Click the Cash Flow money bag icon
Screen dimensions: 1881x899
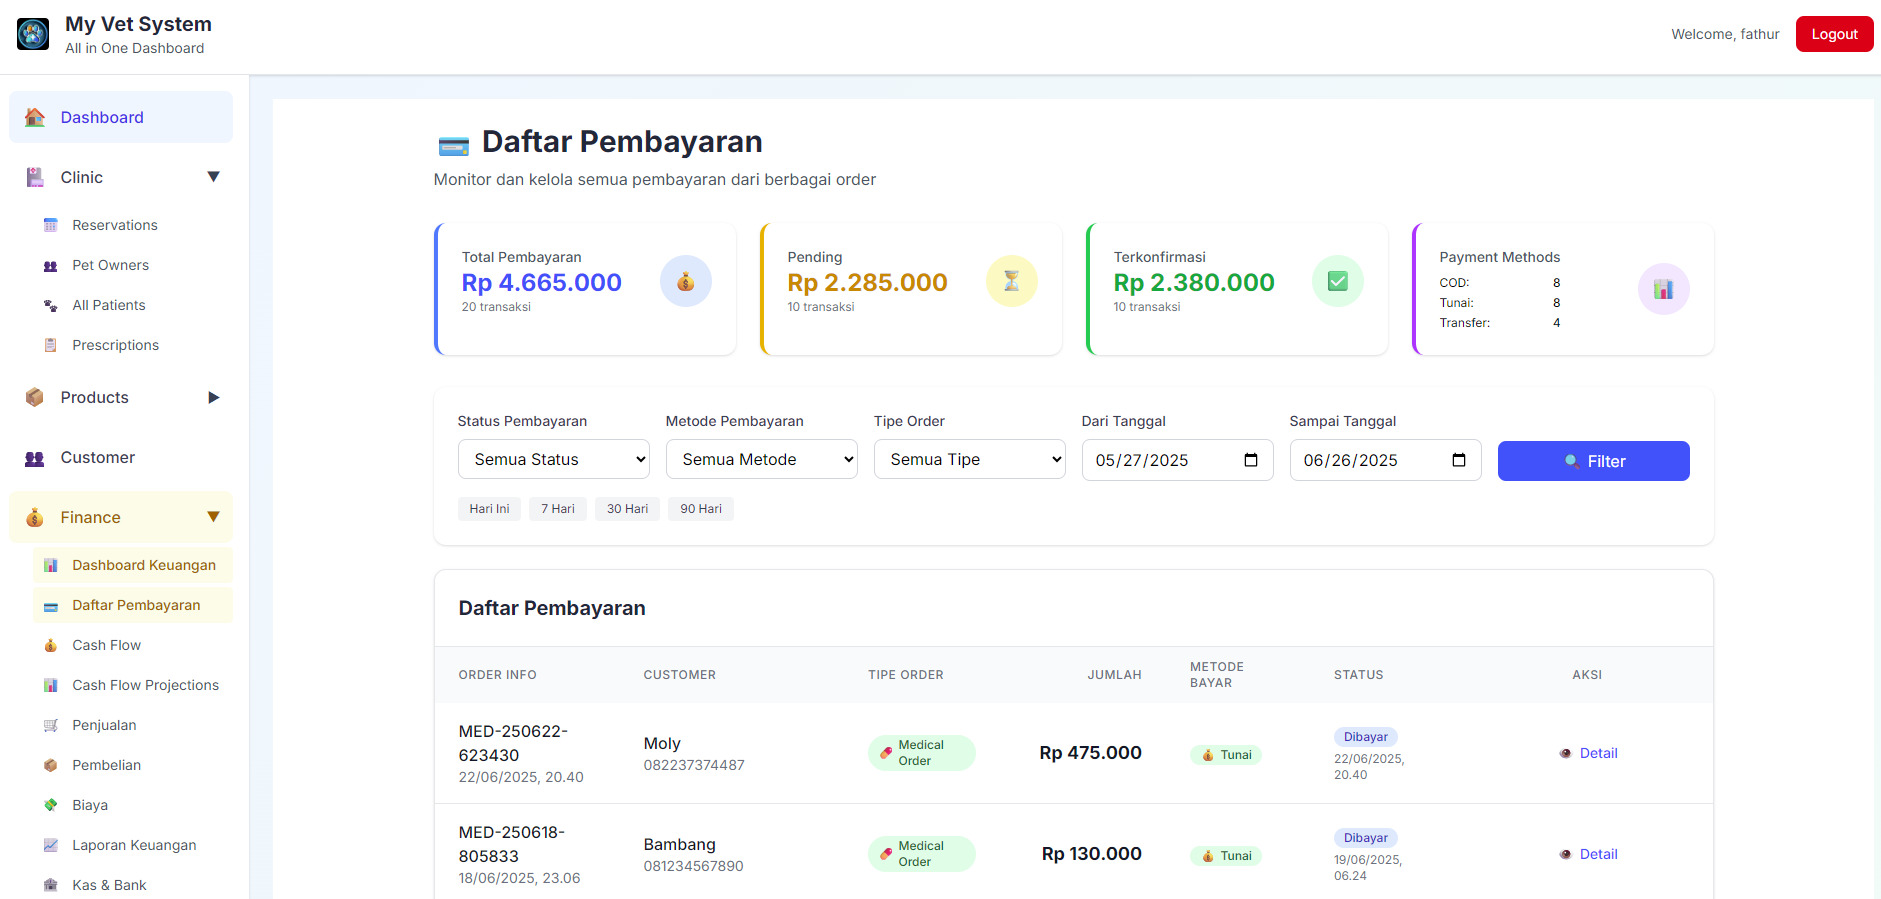click(x=51, y=645)
